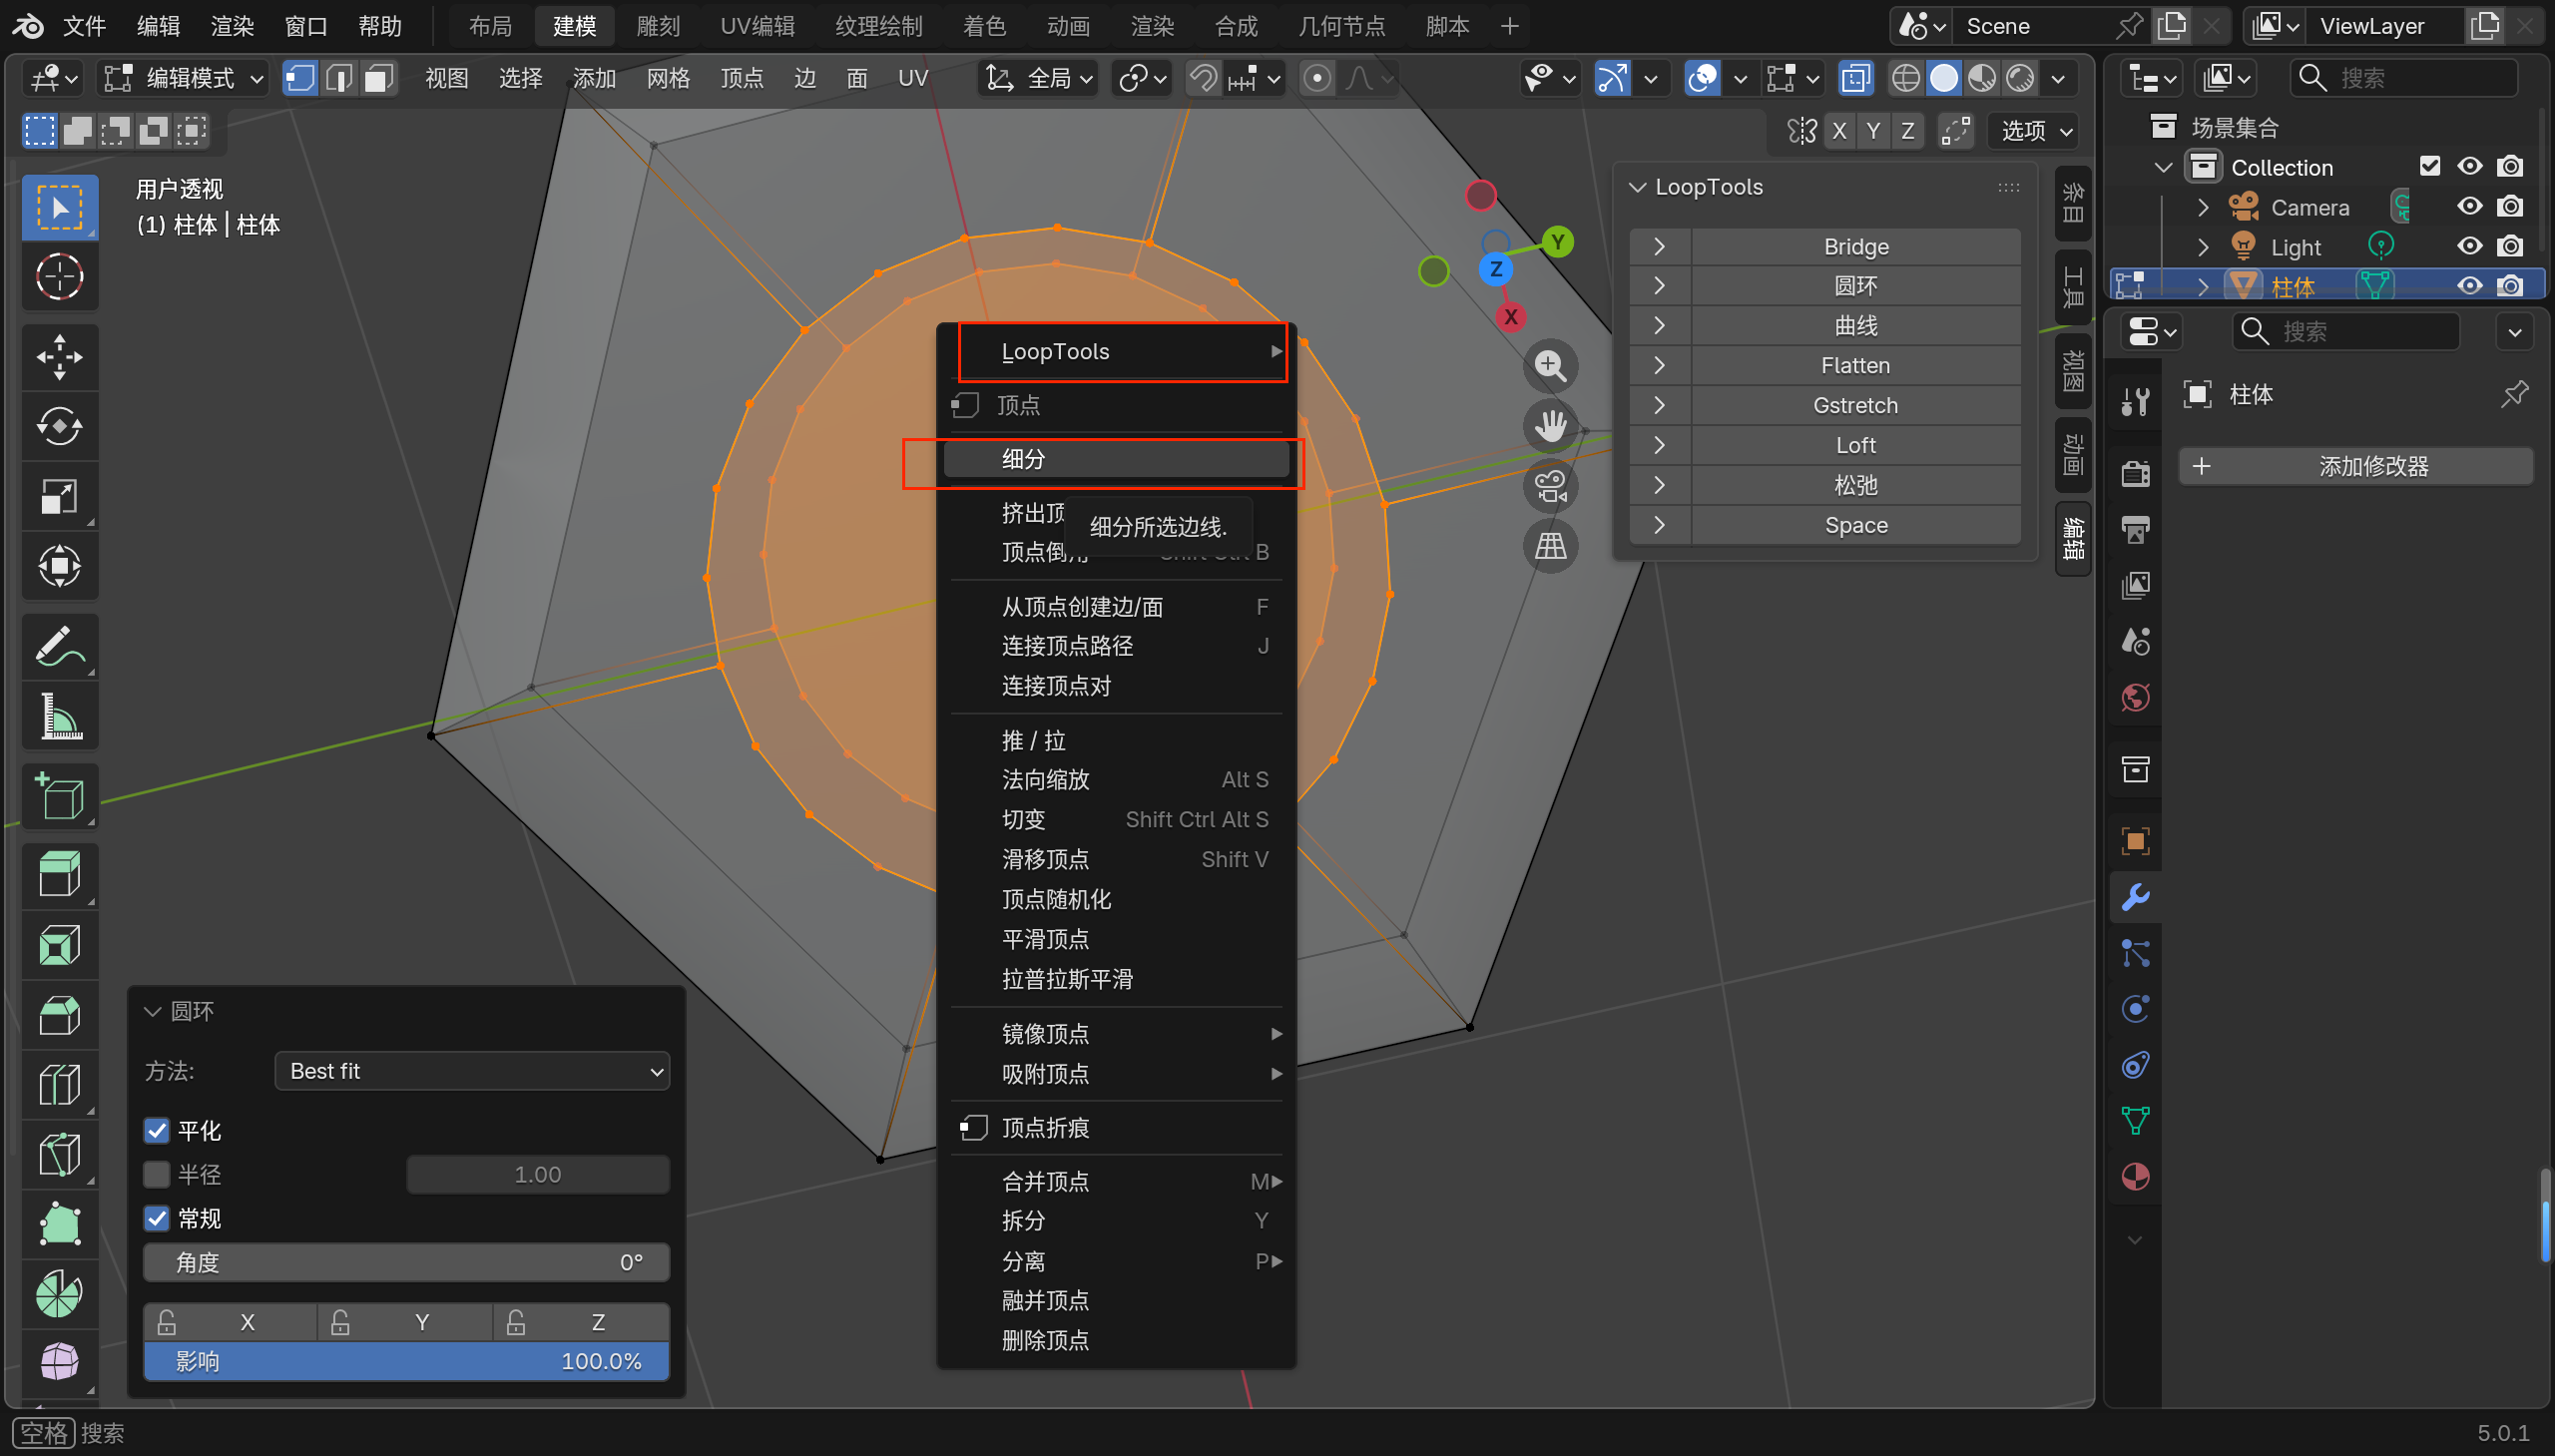Image resolution: width=2555 pixels, height=1456 pixels.
Task: Click the outliner 搜索 search field
Action: pyautogui.click(x=2403, y=78)
